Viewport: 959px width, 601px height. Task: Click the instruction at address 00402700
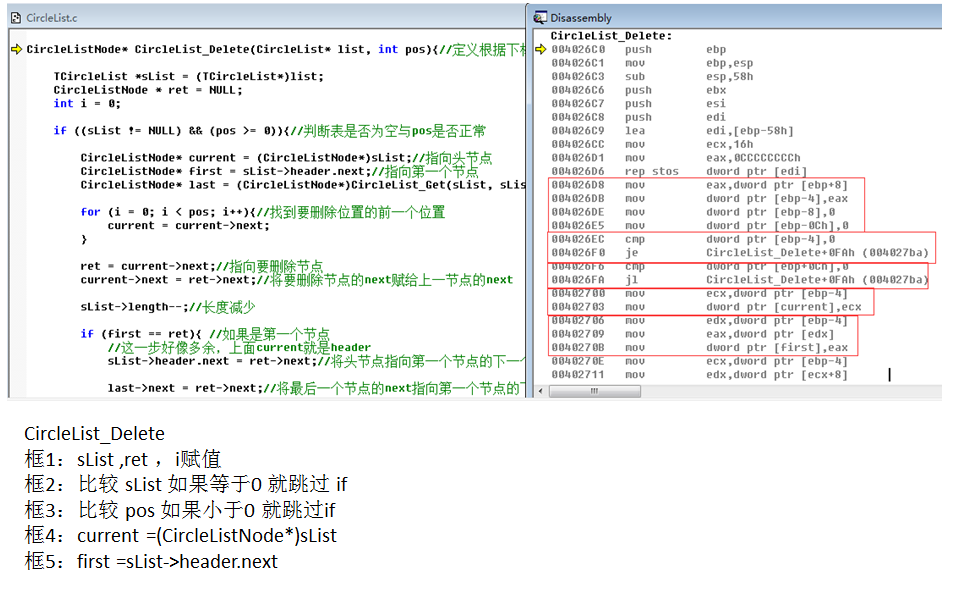click(x=699, y=293)
